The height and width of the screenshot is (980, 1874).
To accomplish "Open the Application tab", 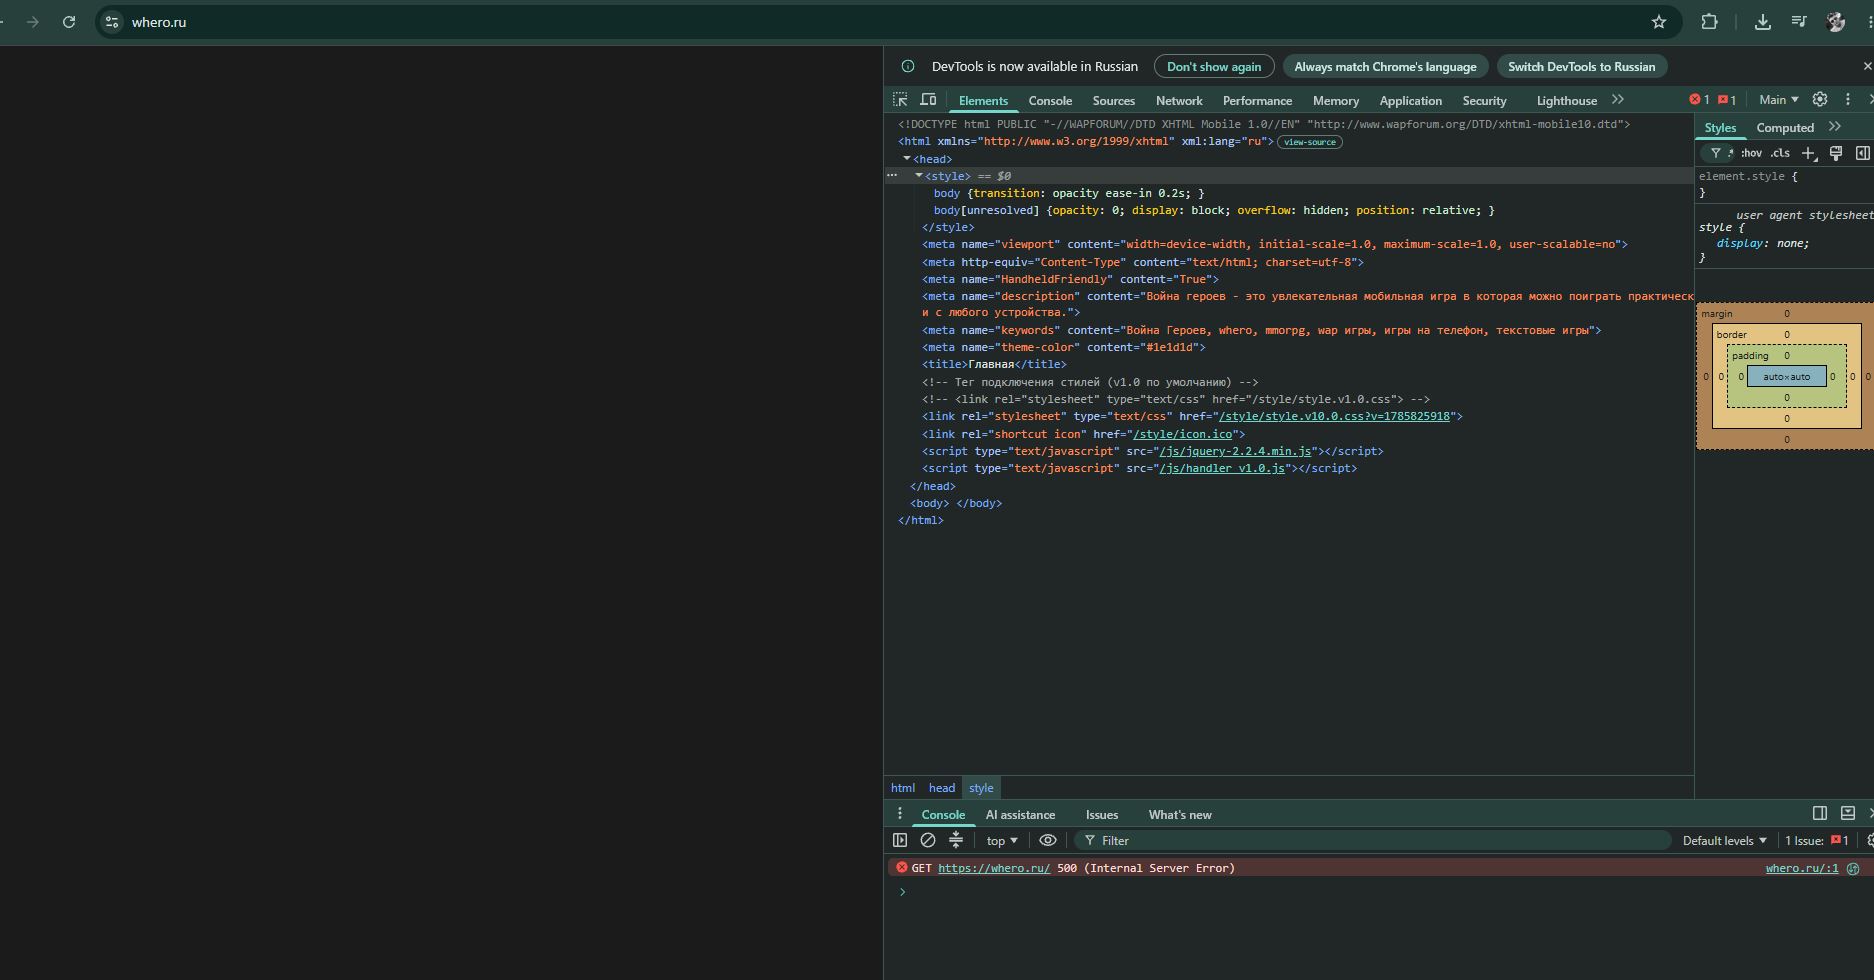I will tap(1410, 100).
